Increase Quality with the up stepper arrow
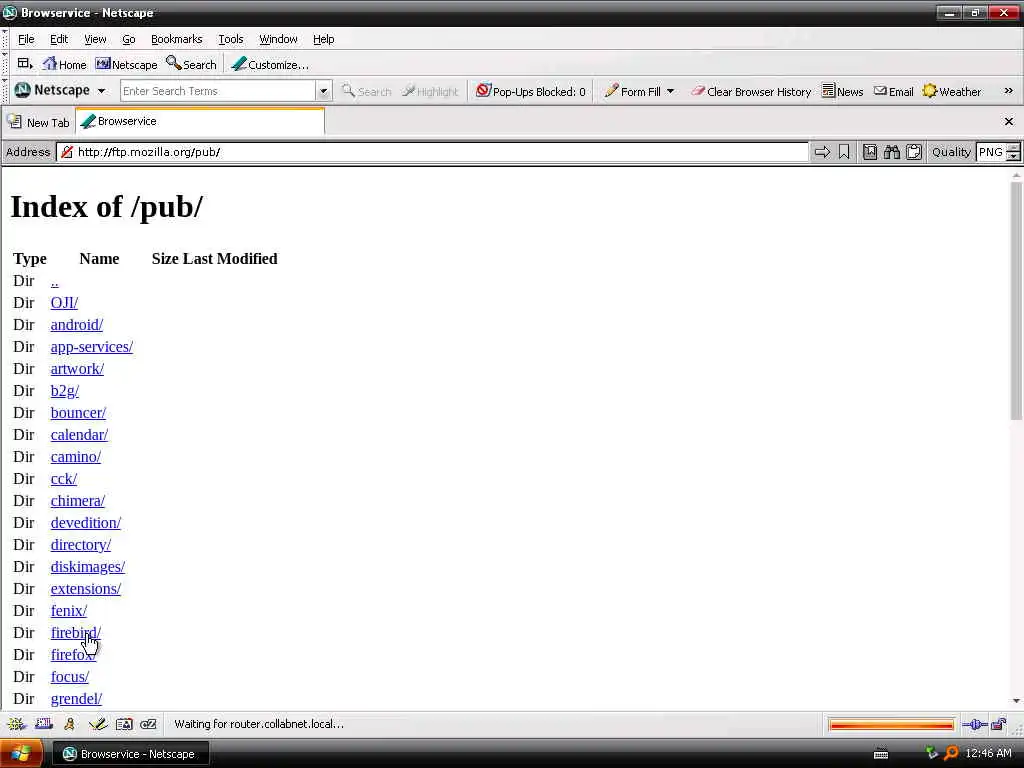 [1013, 148]
